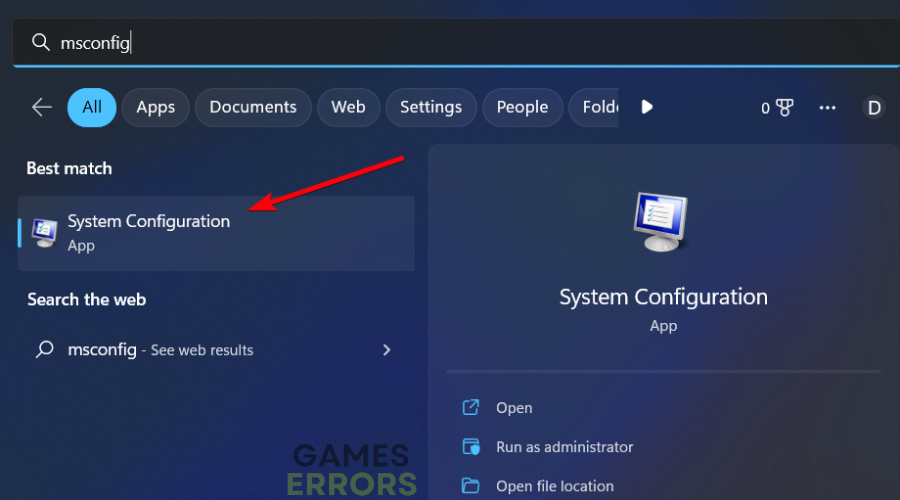Click the large System Configuration preview icon

coord(661,222)
